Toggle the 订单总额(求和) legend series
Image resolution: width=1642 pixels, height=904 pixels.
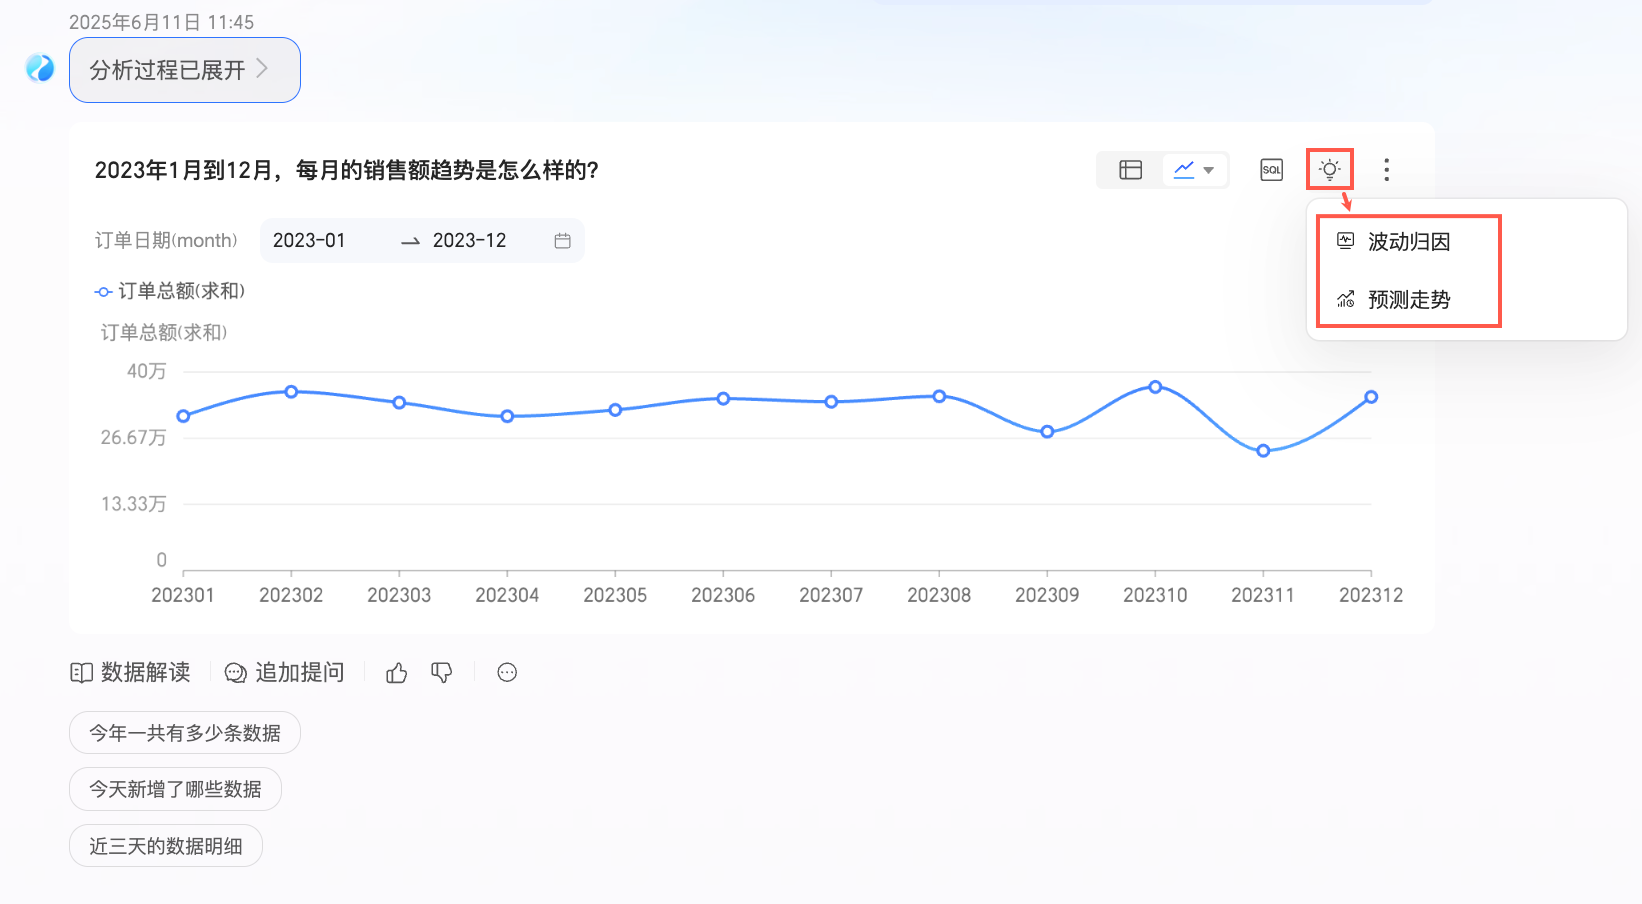[170, 291]
